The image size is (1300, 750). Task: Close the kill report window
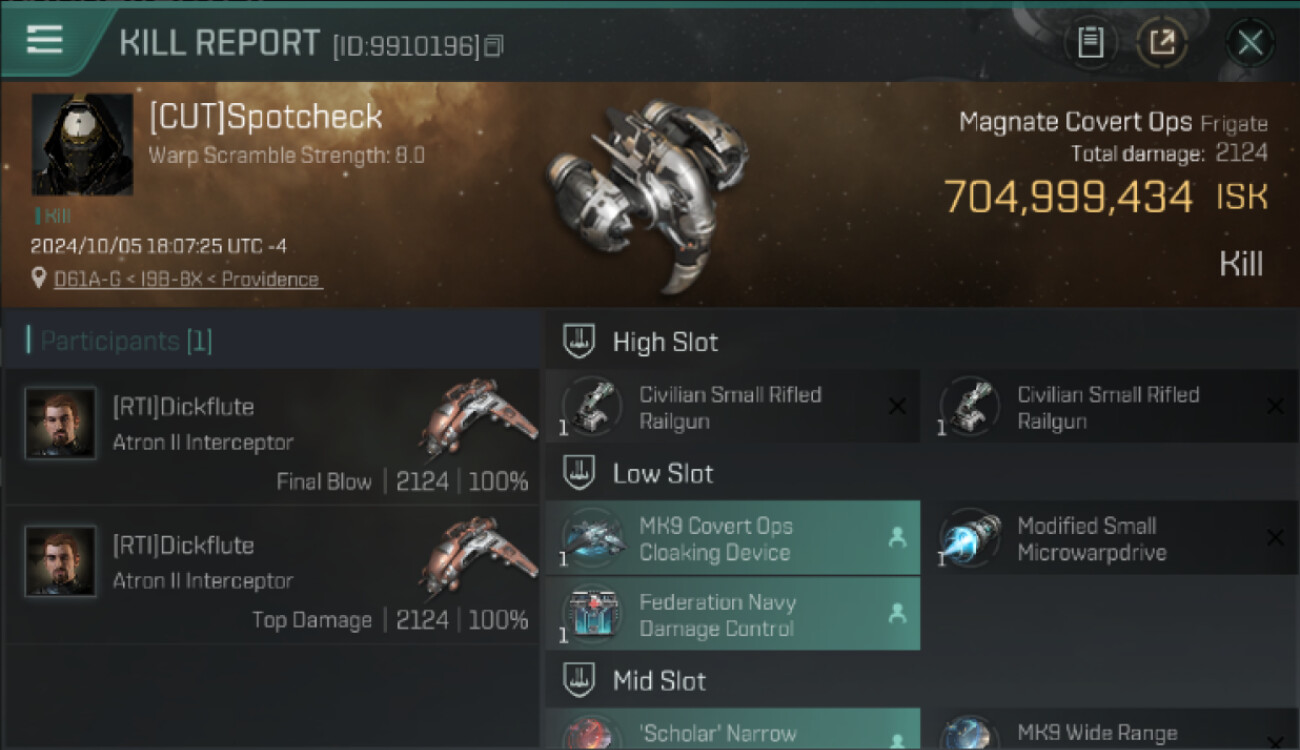coord(1250,43)
